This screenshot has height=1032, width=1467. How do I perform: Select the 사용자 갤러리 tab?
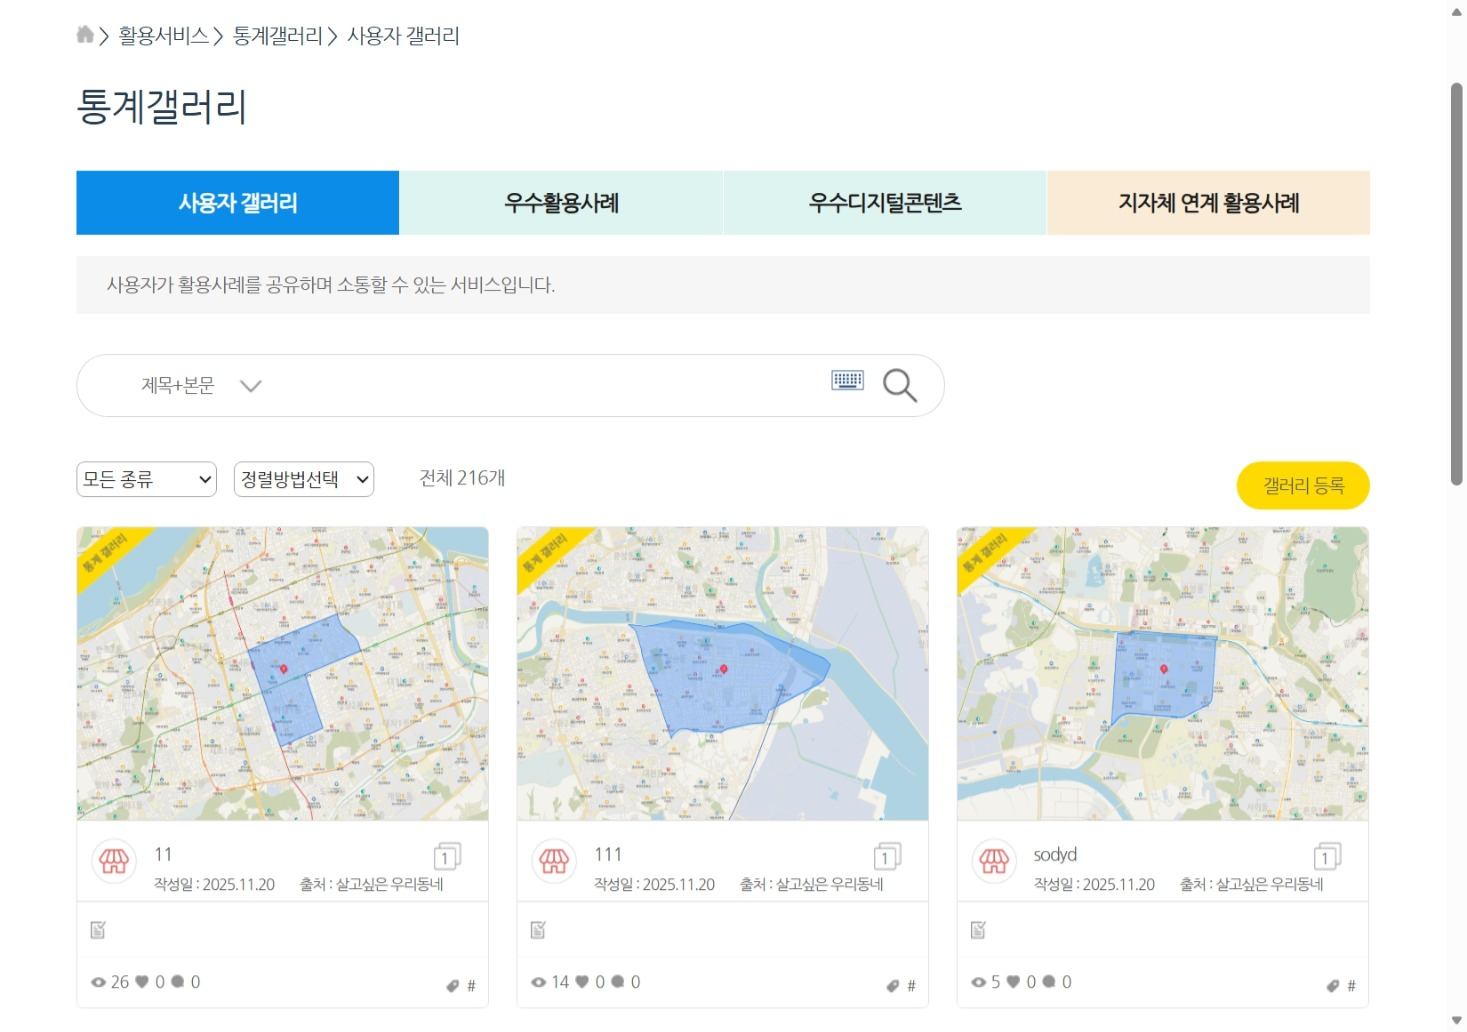point(238,203)
